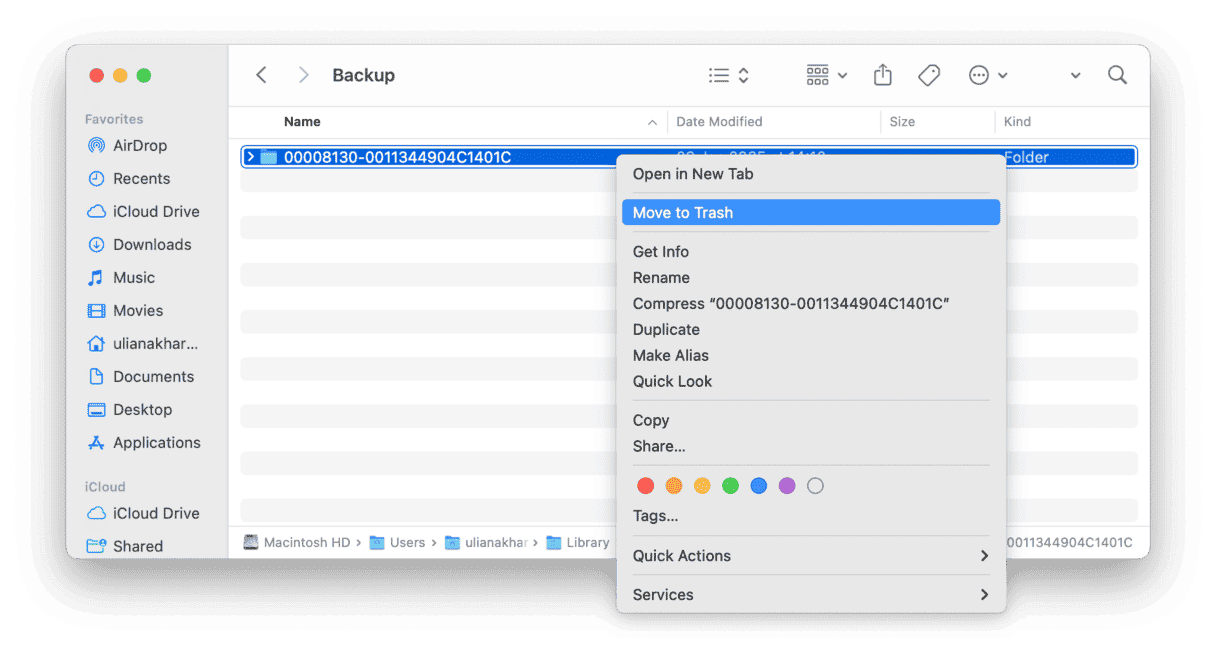Navigate back using the back arrow
This screenshot has height=646, width=1216.
[x=261, y=74]
